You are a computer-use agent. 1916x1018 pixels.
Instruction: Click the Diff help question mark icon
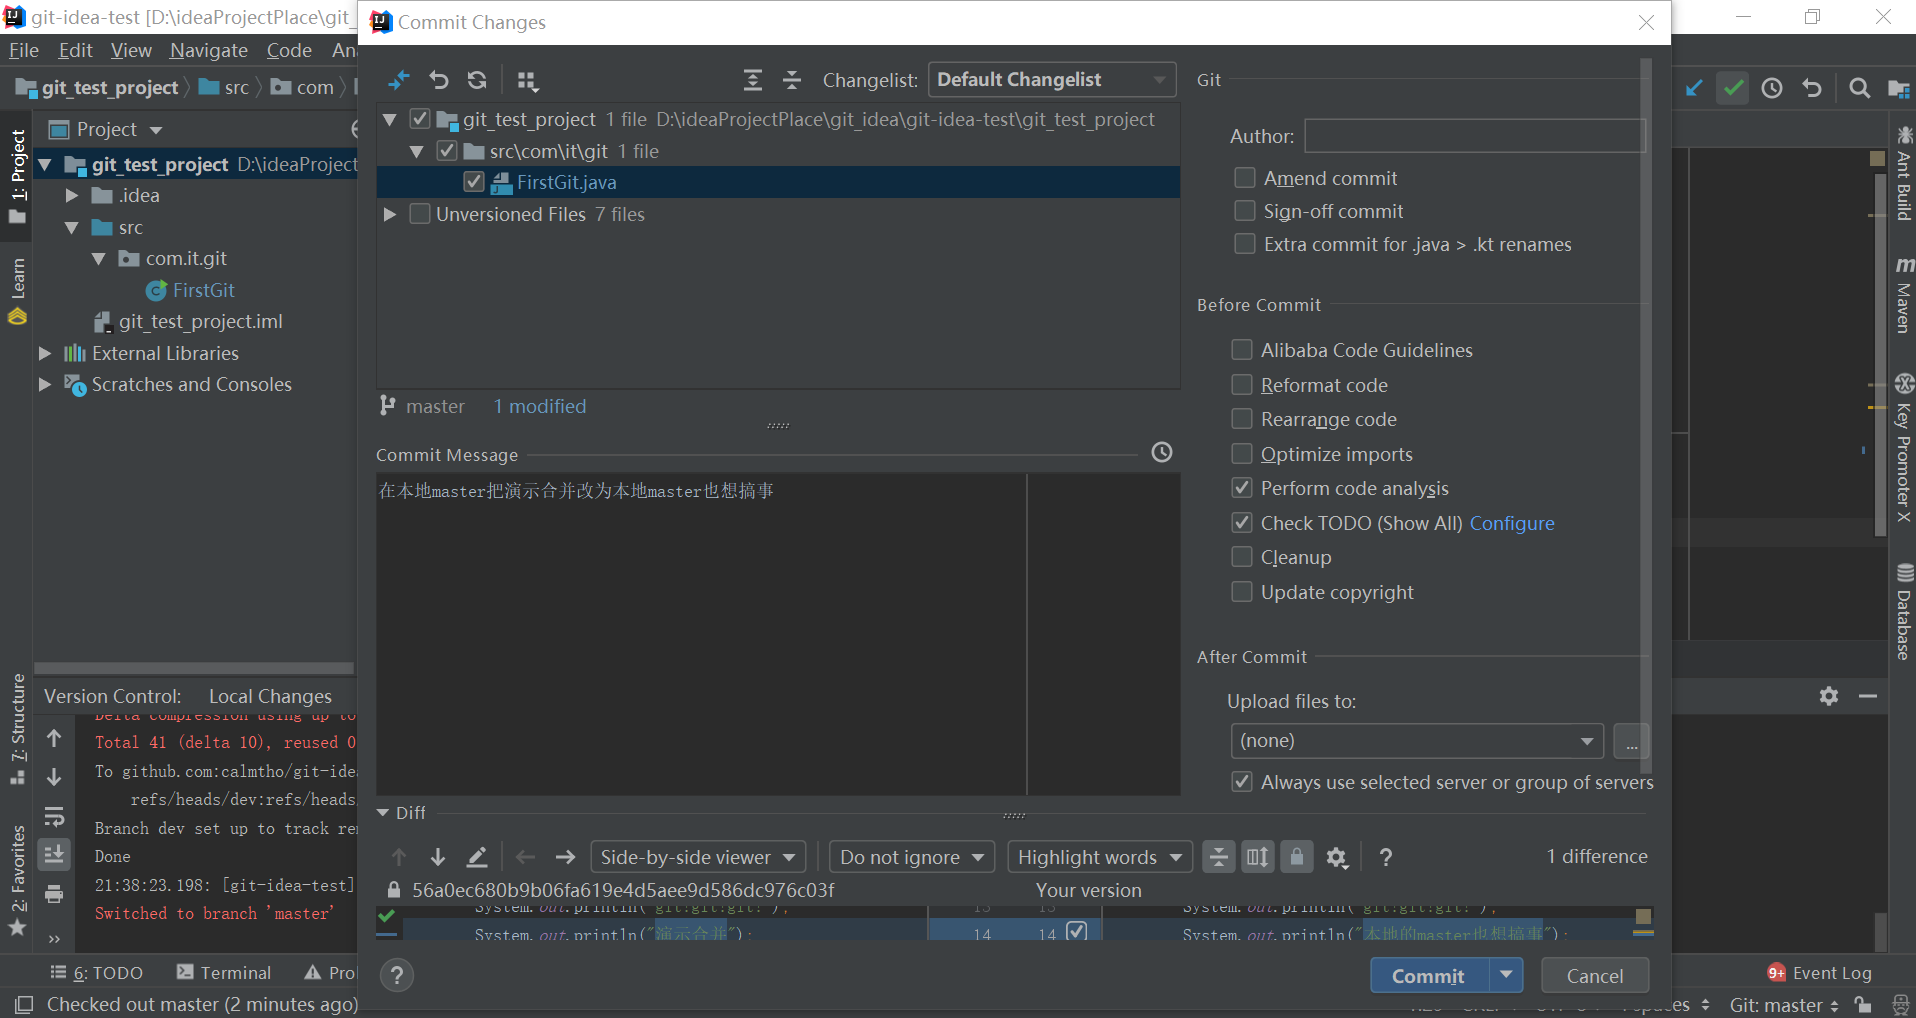coord(1385,857)
